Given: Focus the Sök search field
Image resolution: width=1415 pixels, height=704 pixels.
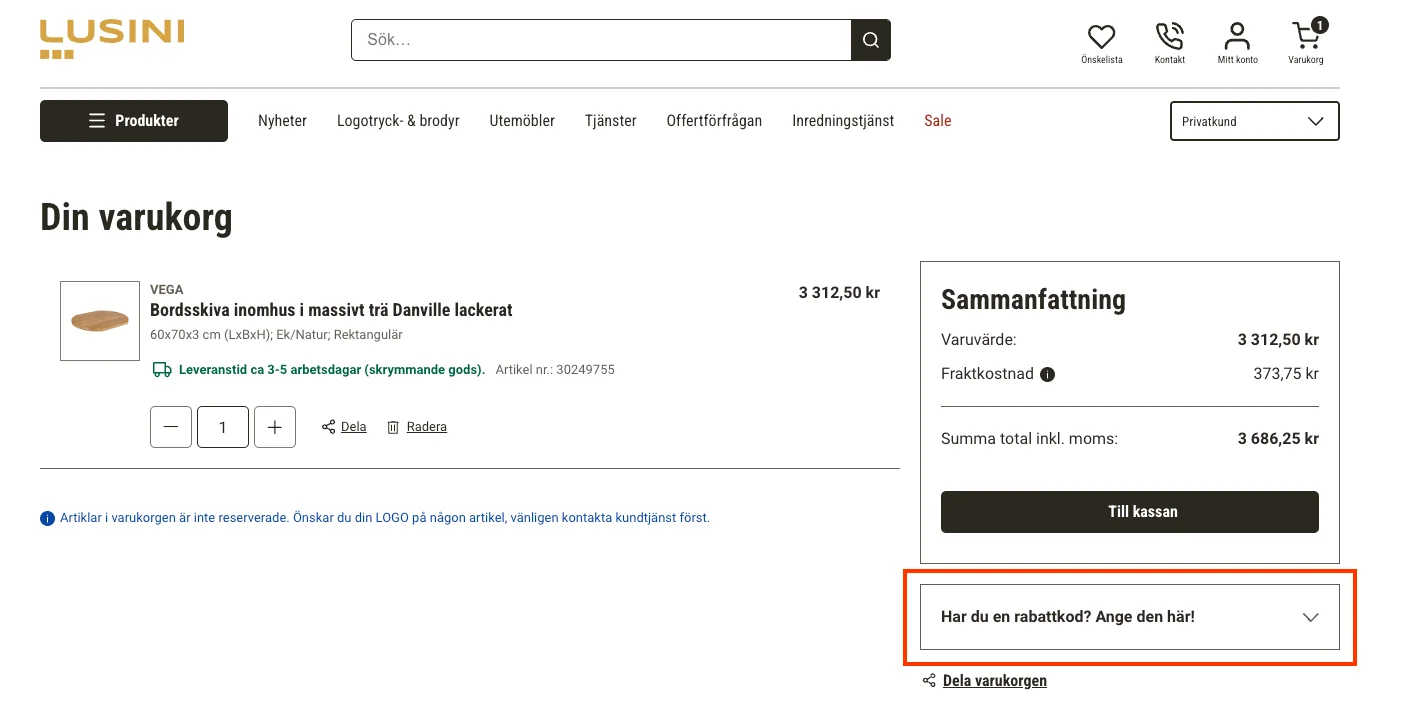Looking at the screenshot, I should [x=601, y=40].
